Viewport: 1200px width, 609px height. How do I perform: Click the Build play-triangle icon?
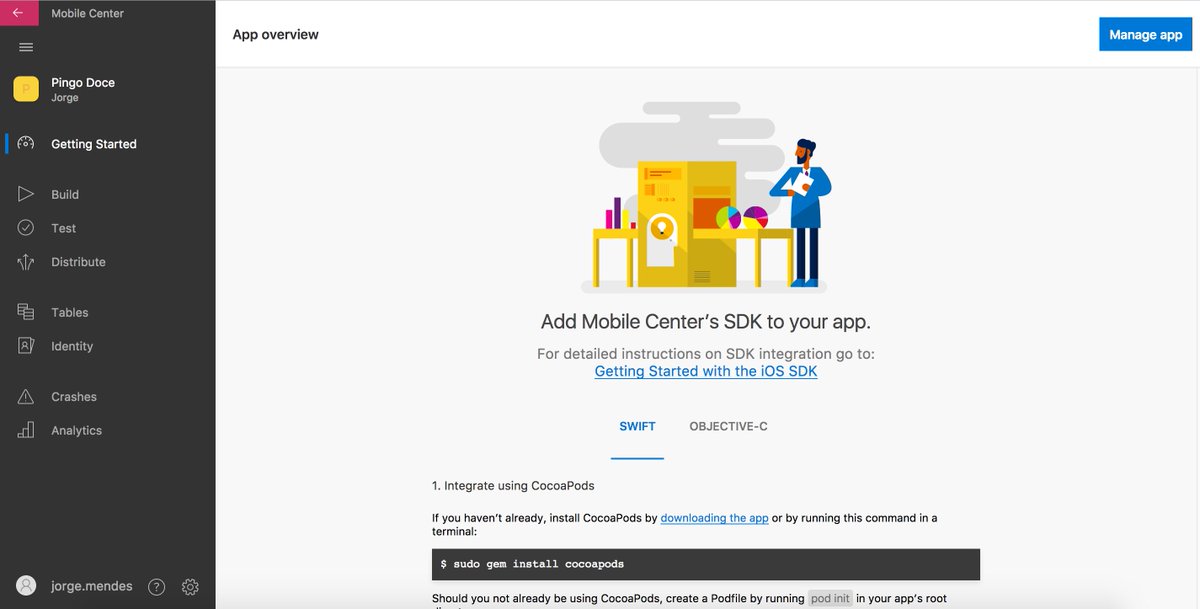[x=26, y=194]
